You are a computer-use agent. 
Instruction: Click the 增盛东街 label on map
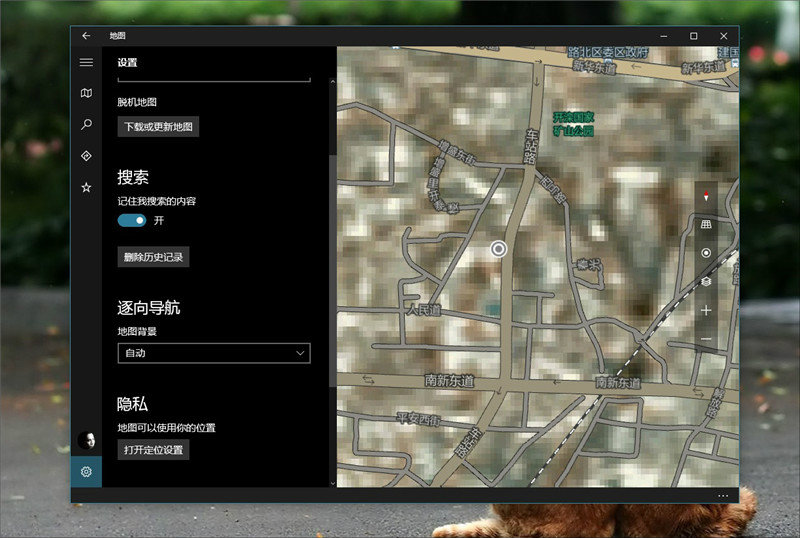(x=457, y=152)
